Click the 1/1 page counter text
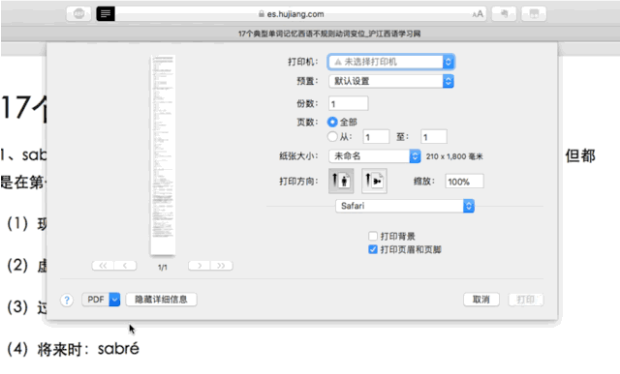 (x=163, y=268)
